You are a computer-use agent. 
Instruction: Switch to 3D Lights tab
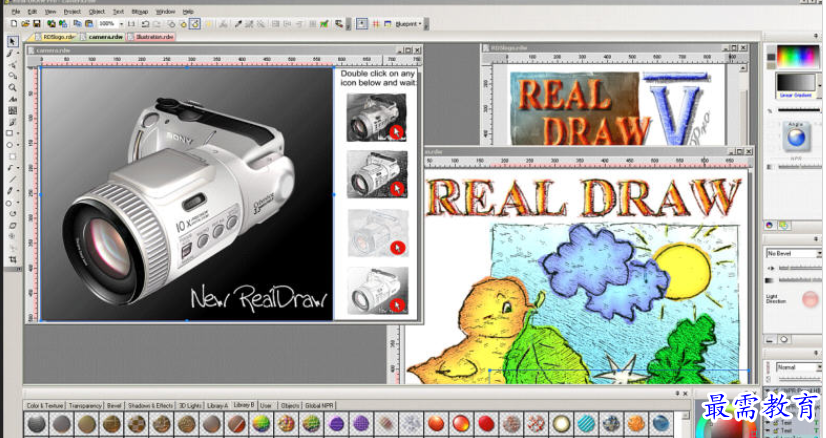coord(190,406)
